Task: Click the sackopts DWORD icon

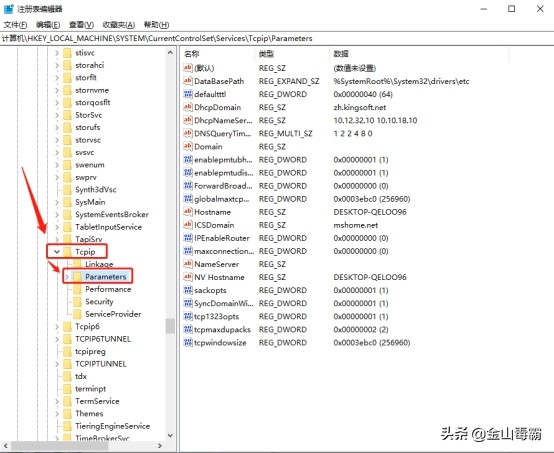Action: [188, 290]
